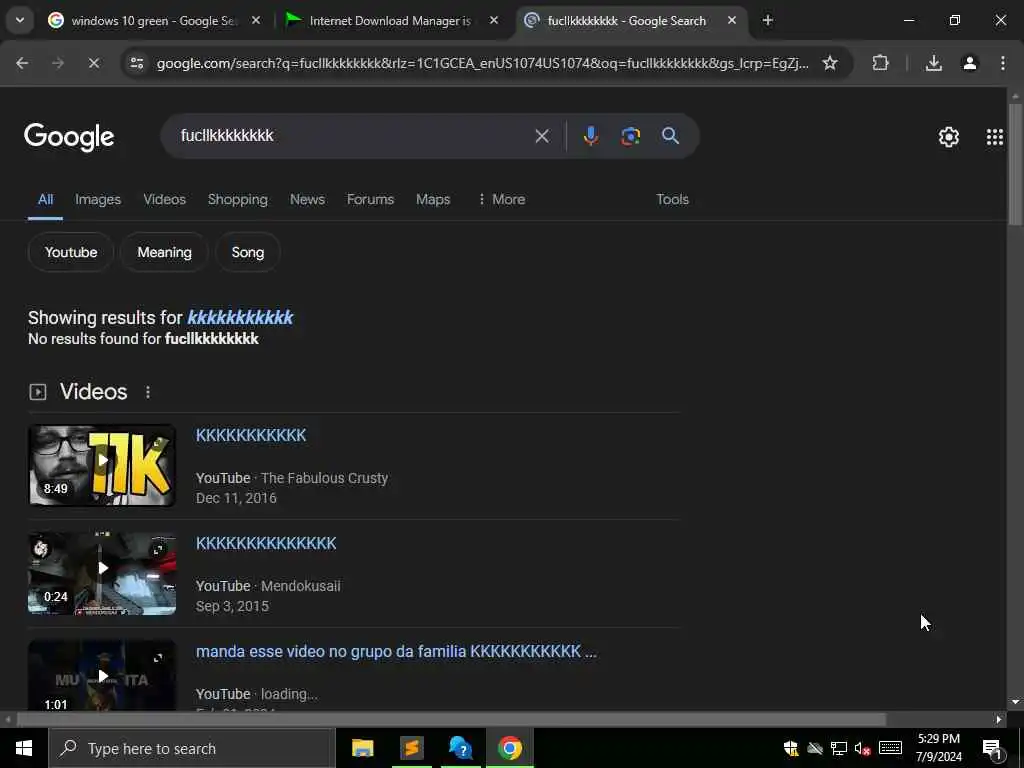Viewport: 1024px width, 768px height.
Task: Switch to Internet Download Manager tab
Action: [391, 21]
